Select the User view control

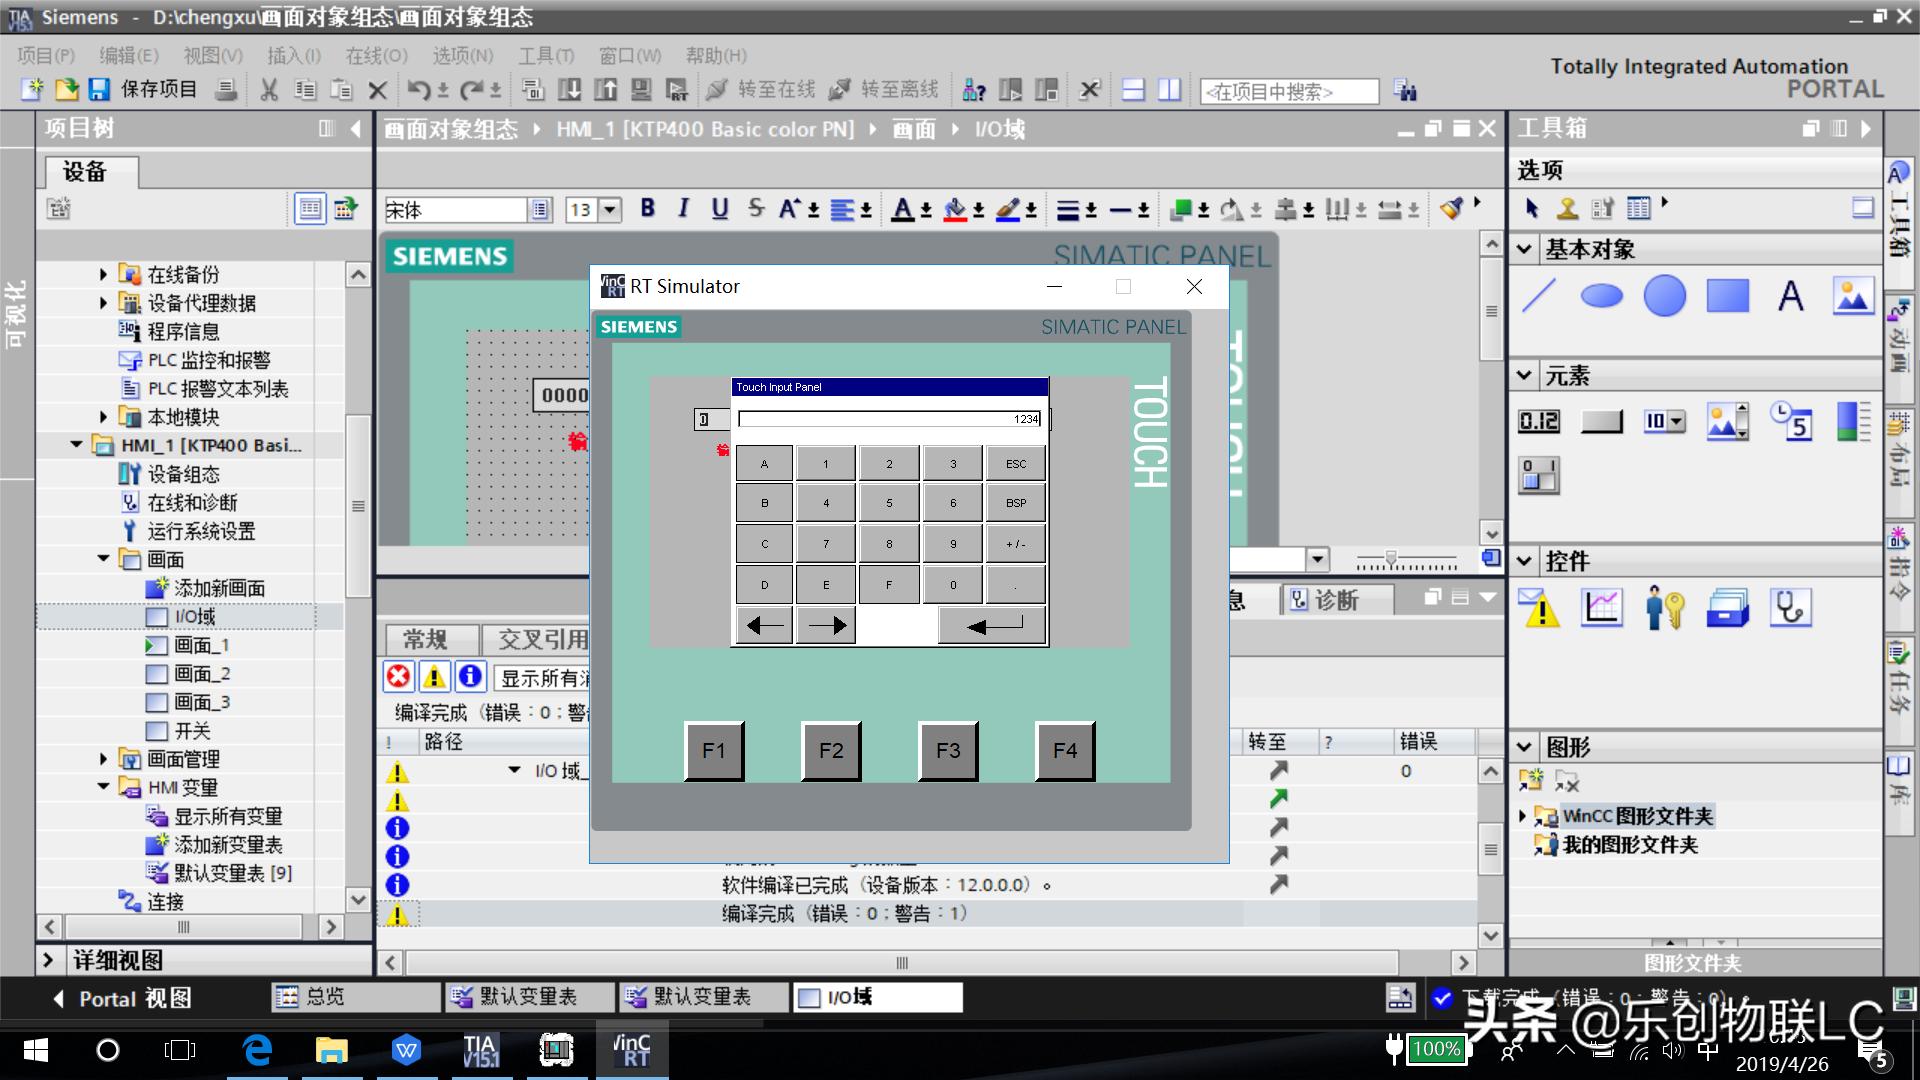[x=1665, y=607]
